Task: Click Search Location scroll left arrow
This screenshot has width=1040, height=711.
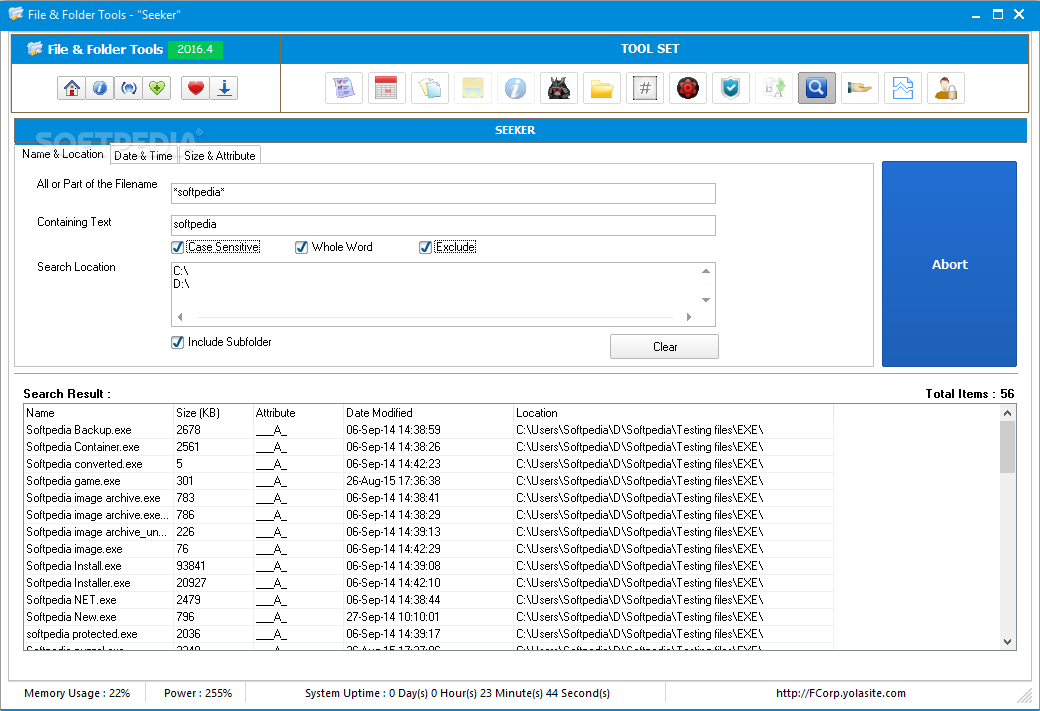Action: (x=180, y=317)
